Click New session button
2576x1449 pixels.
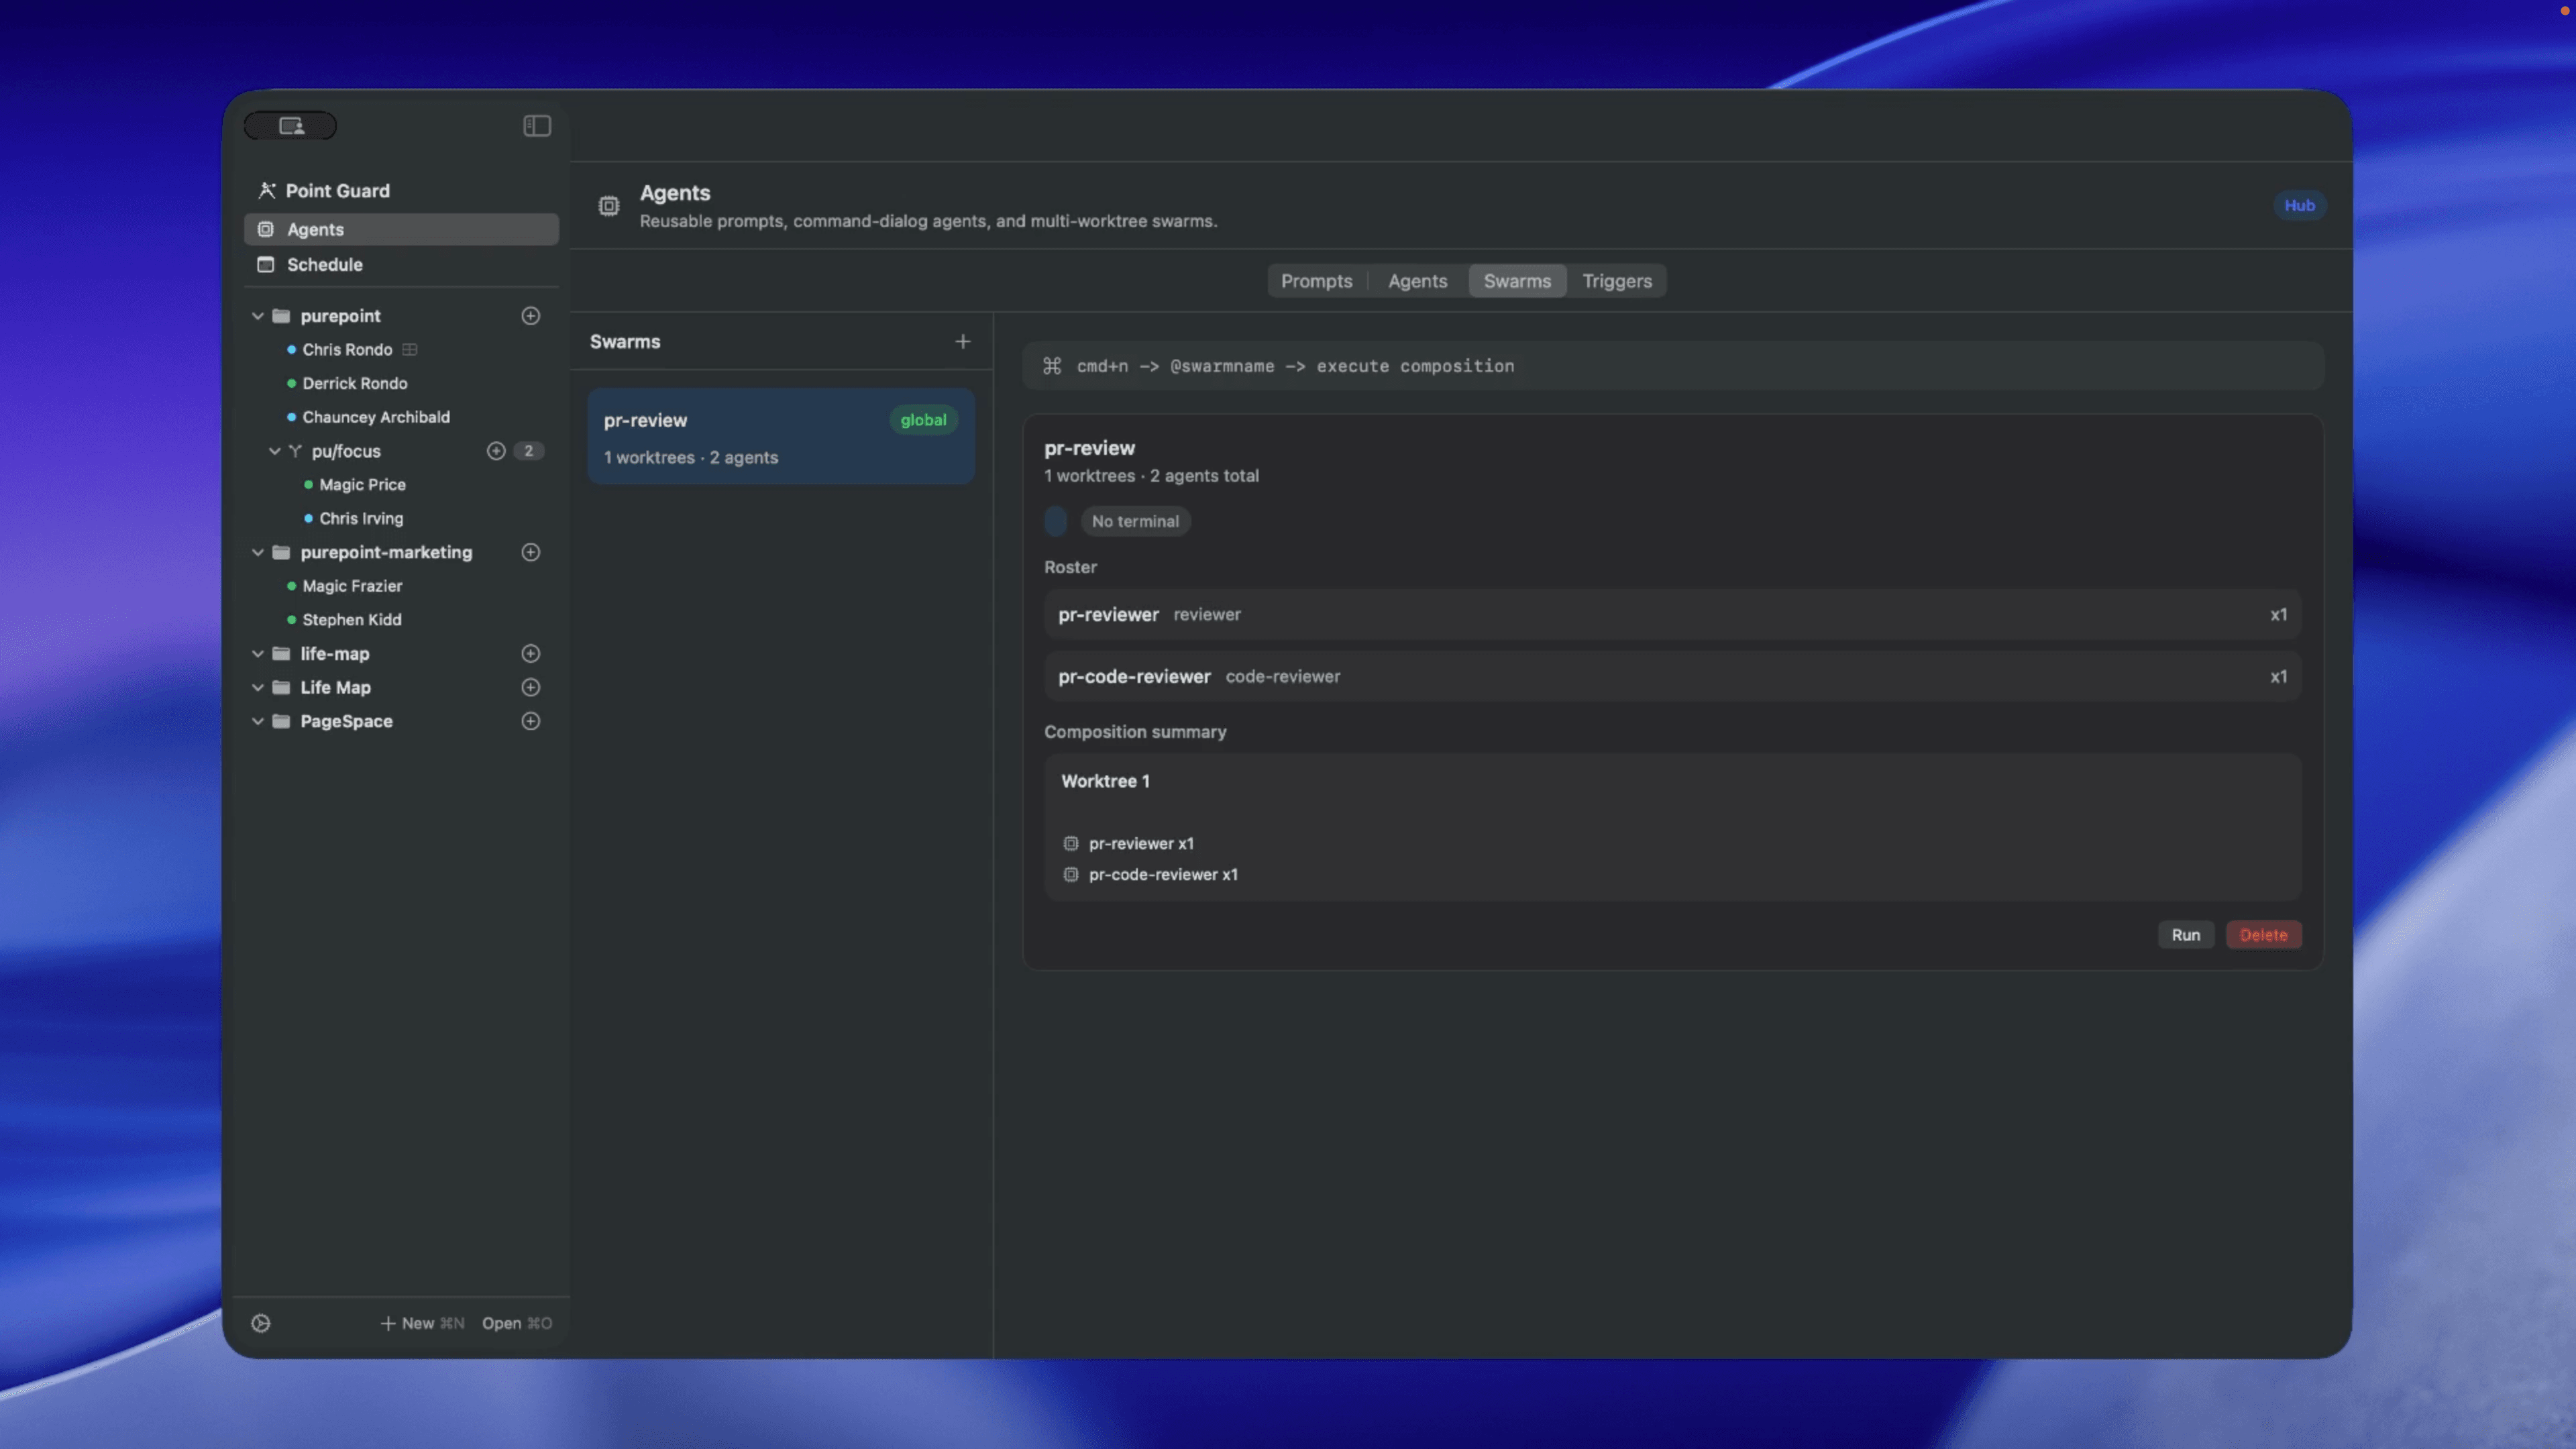(x=422, y=1323)
